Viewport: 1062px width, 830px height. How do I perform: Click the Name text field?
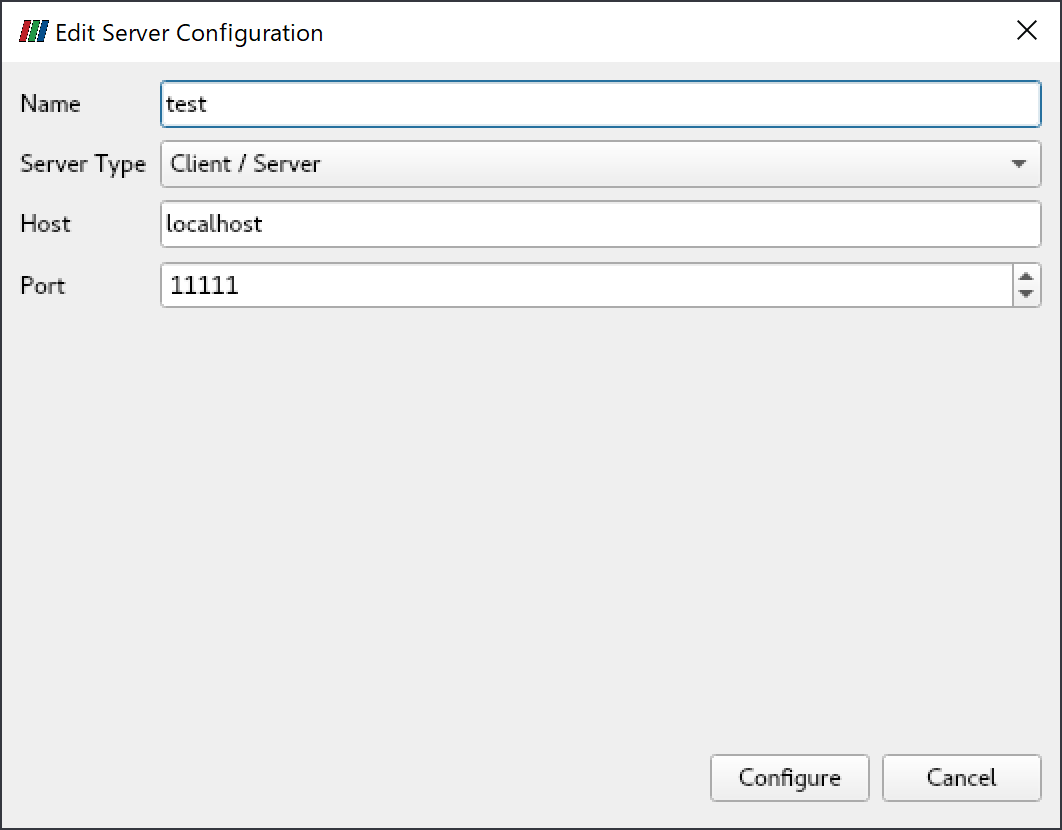(600, 104)
